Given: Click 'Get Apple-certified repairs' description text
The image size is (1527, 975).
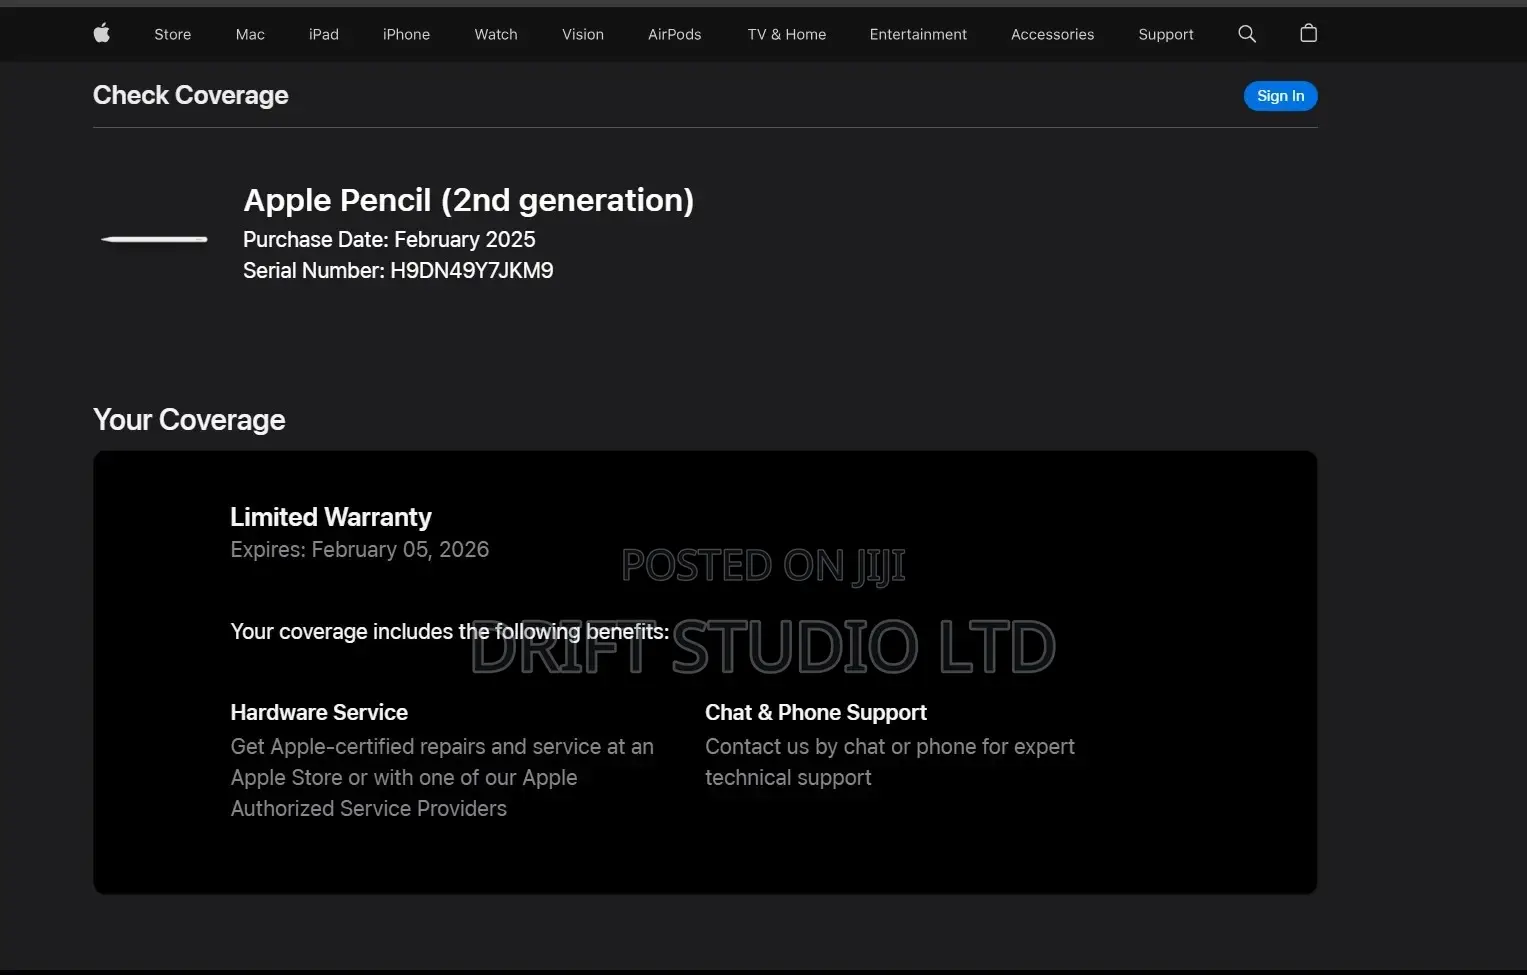Looking at the screenshot, I should 442,777.
